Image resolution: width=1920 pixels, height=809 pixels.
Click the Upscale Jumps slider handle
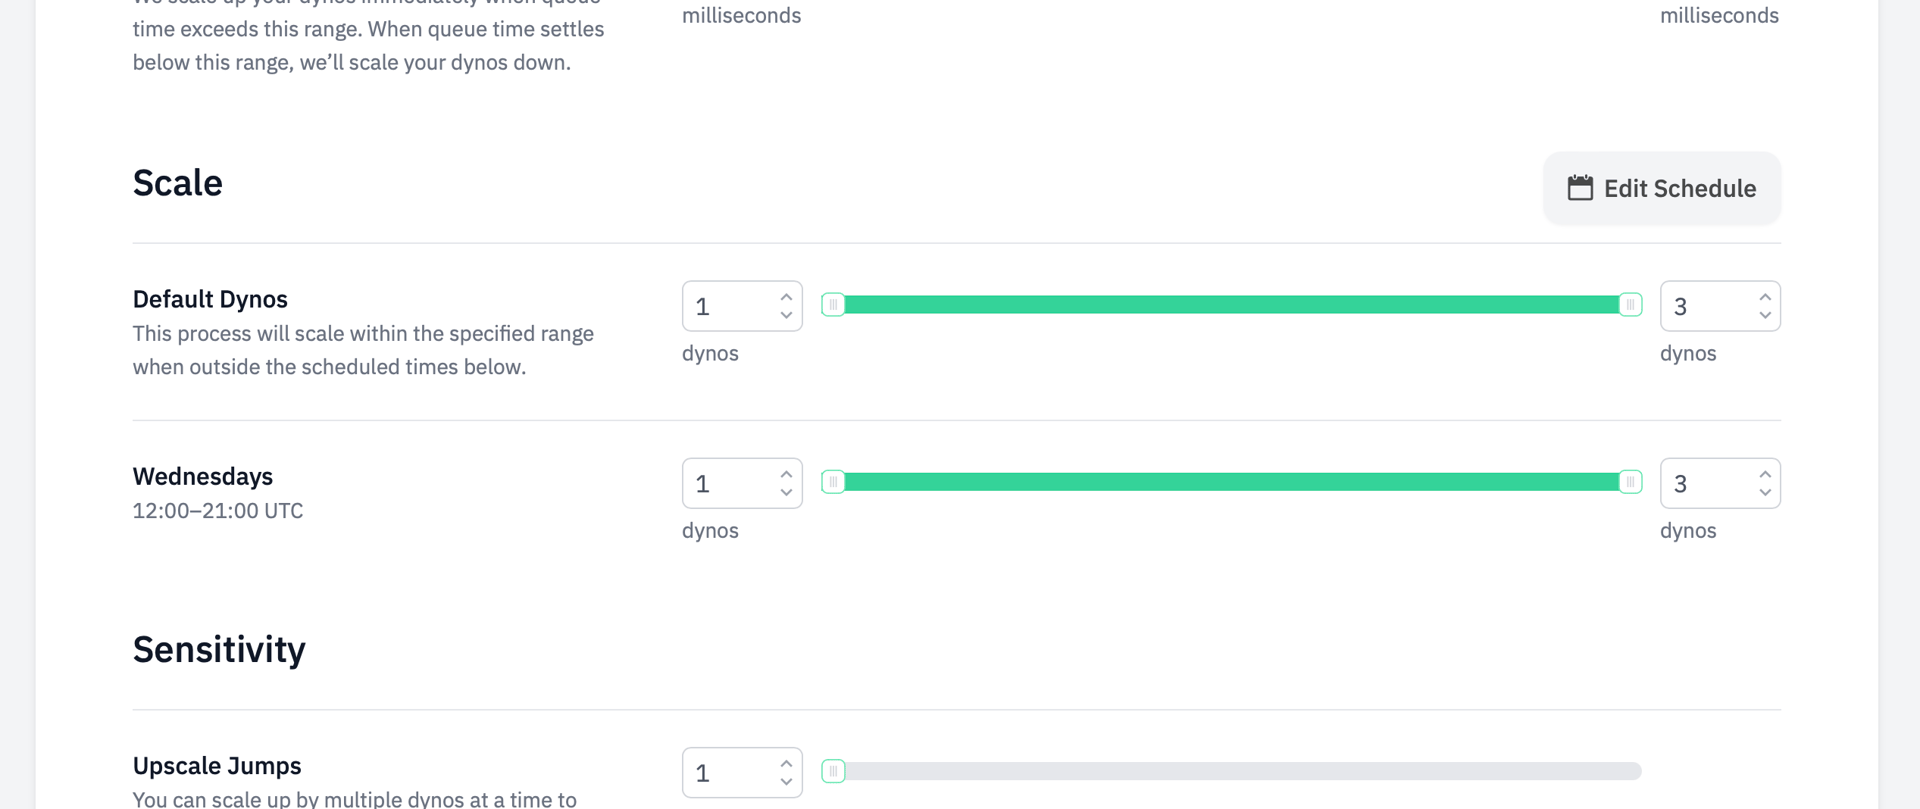pyautogui.click(x=833, y=771)
